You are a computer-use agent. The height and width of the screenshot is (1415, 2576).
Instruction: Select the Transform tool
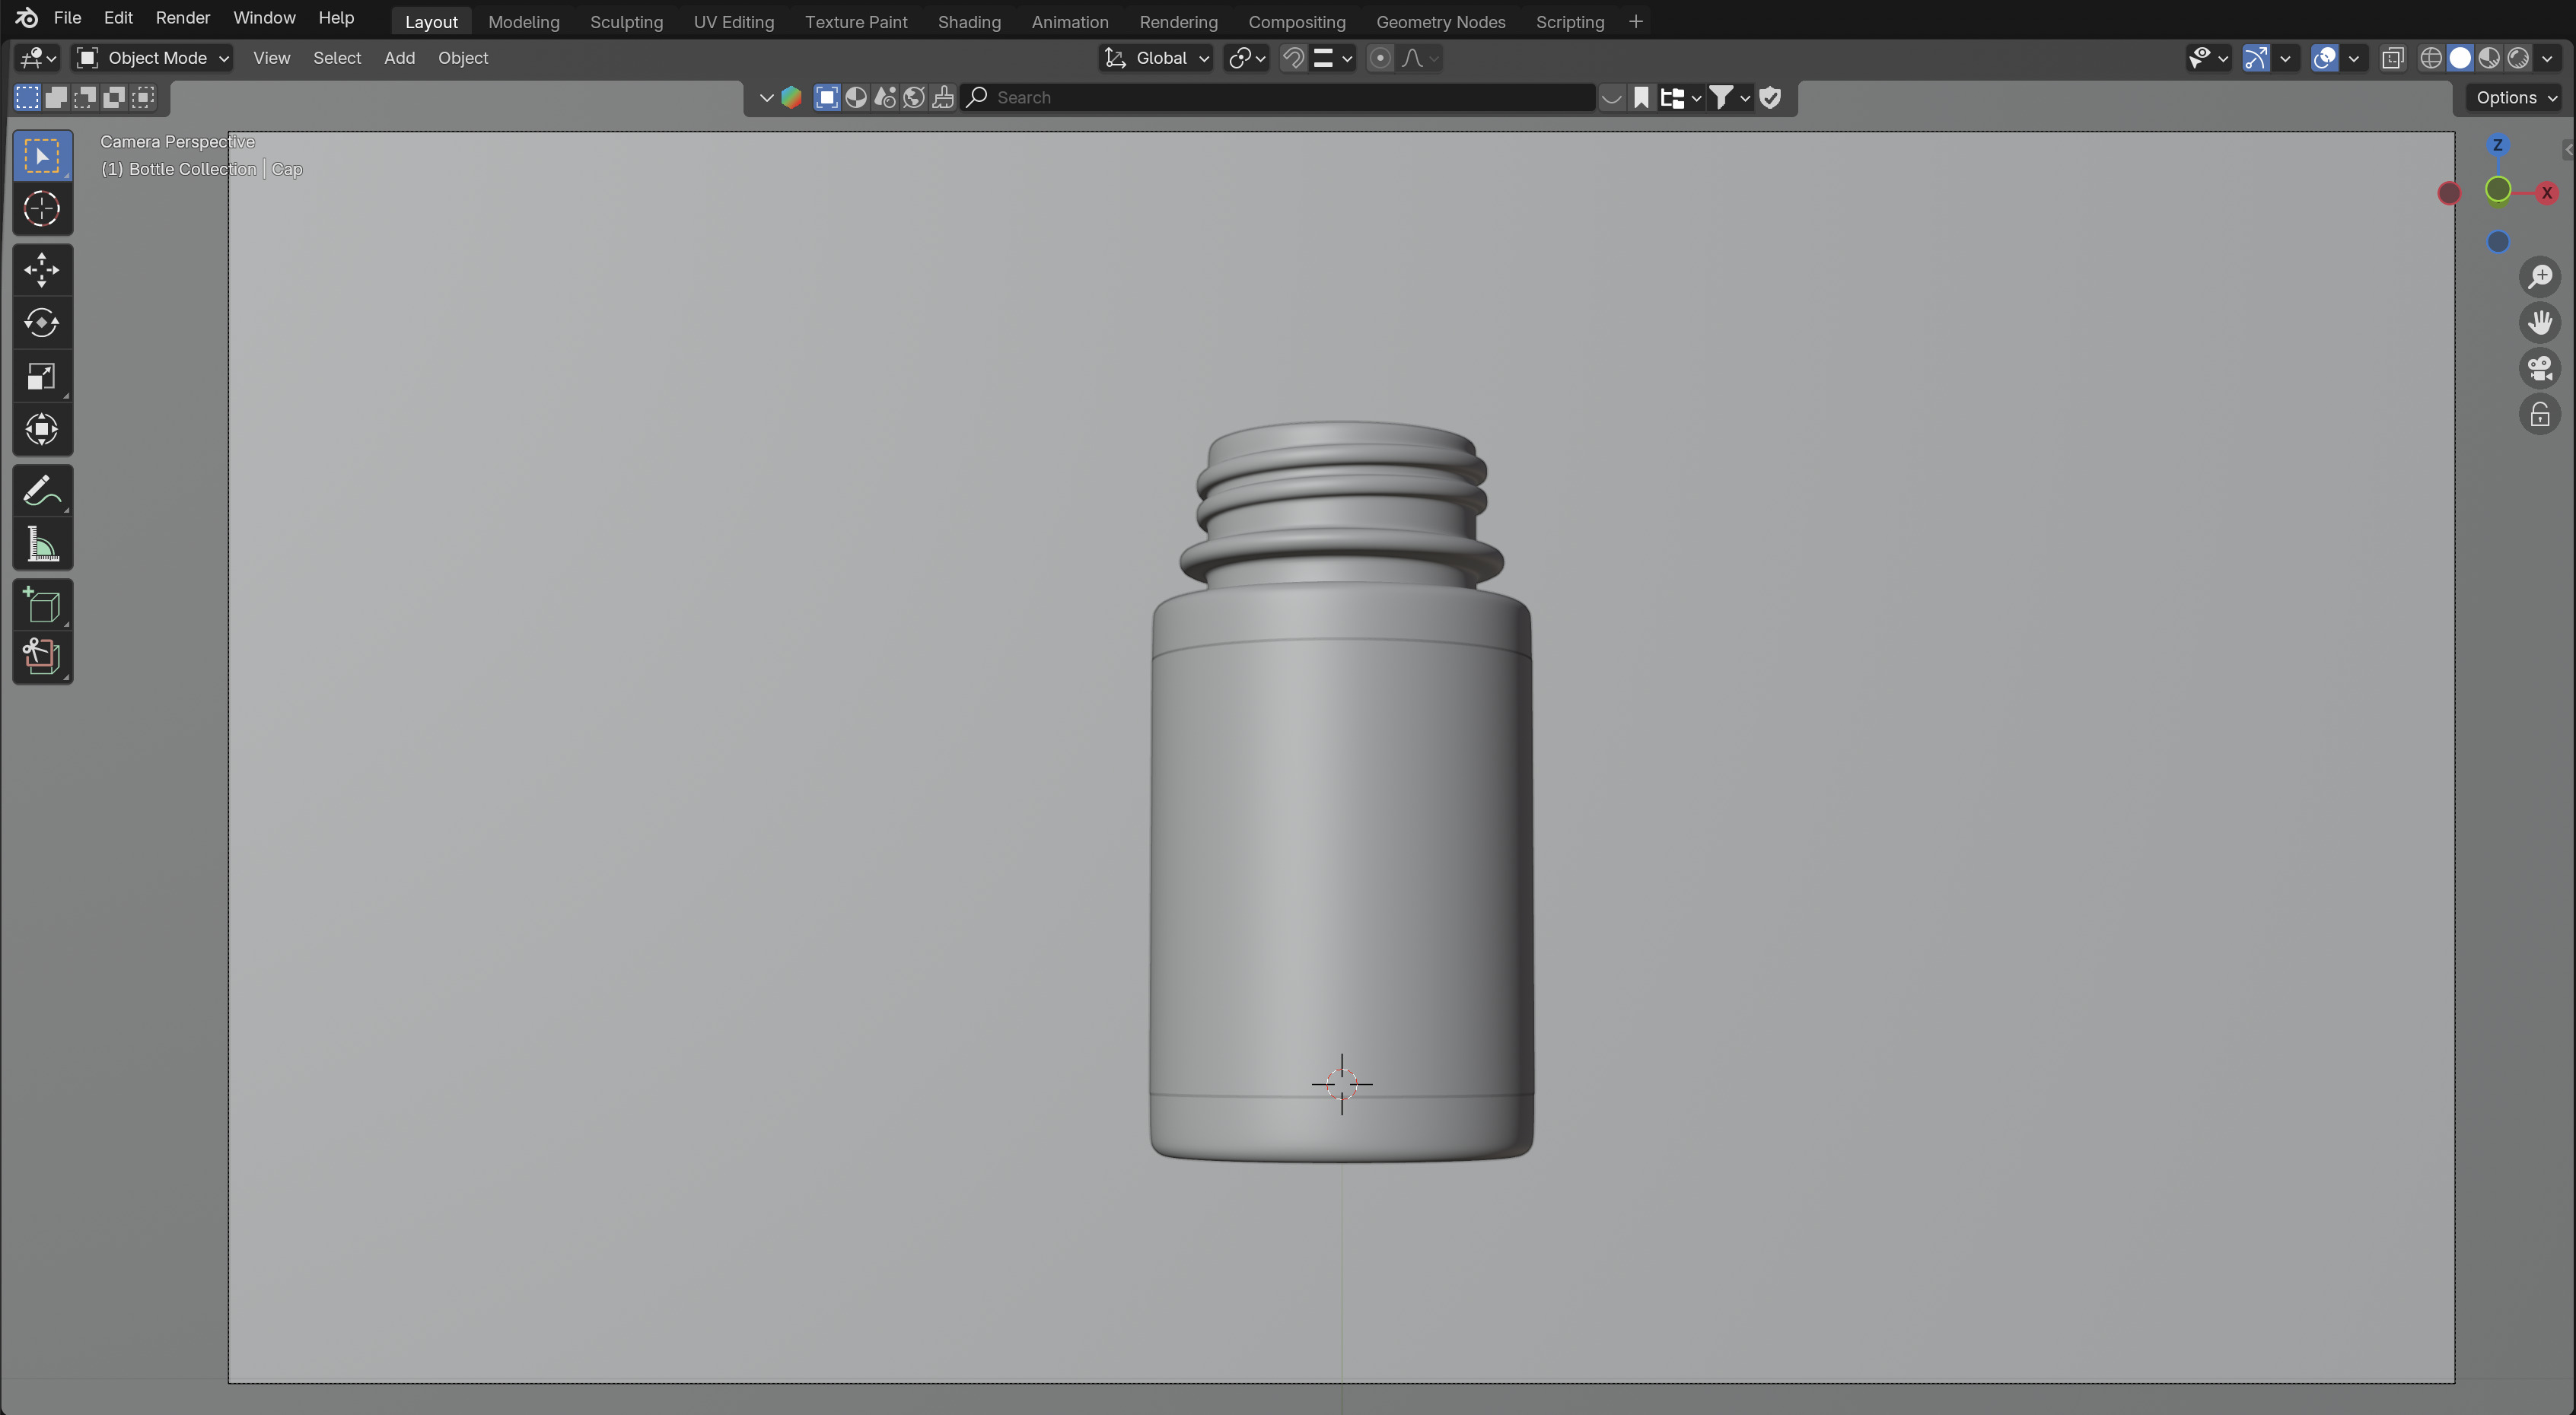(x=42, y=430)
